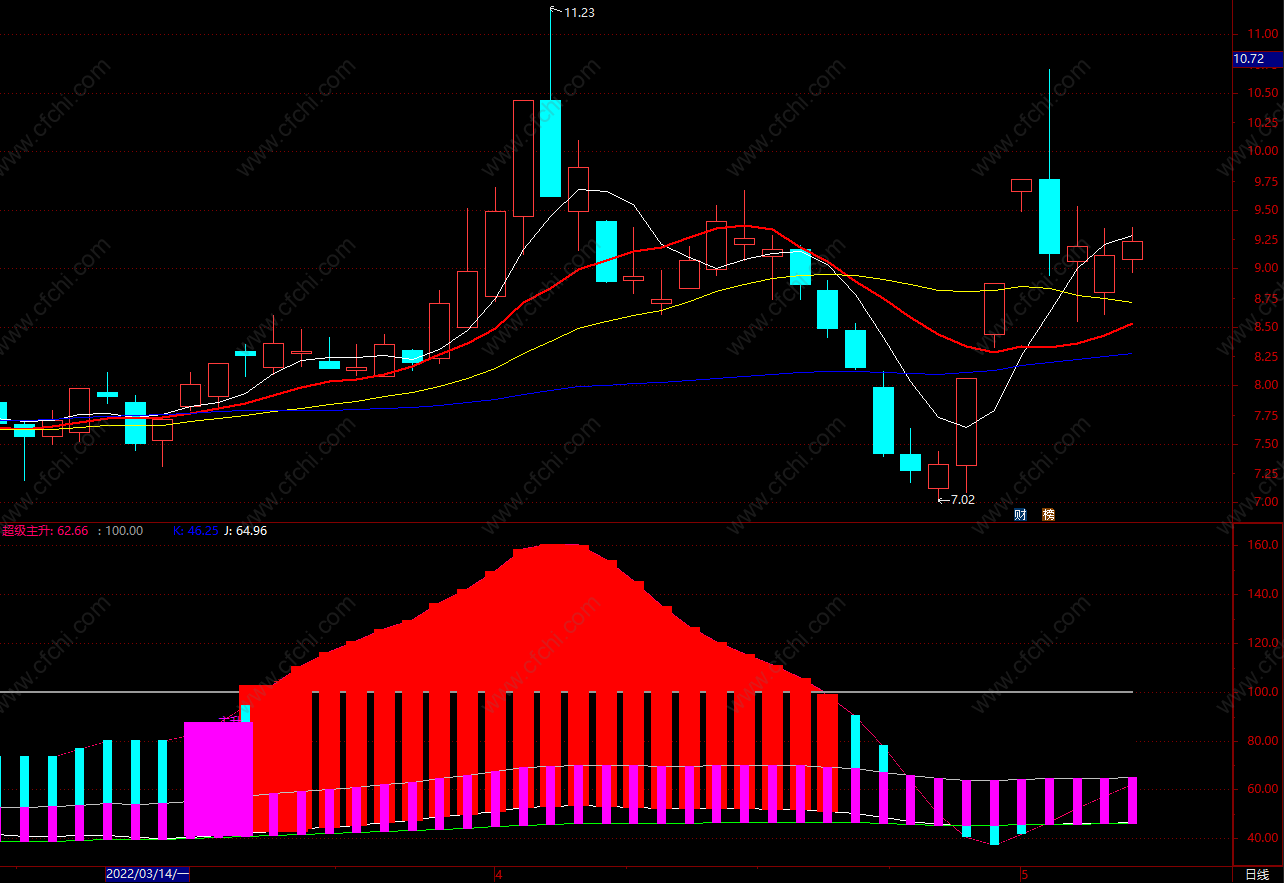Click the 40.00 indicator axis label
1284x883 pixels.
point(1264,839)
